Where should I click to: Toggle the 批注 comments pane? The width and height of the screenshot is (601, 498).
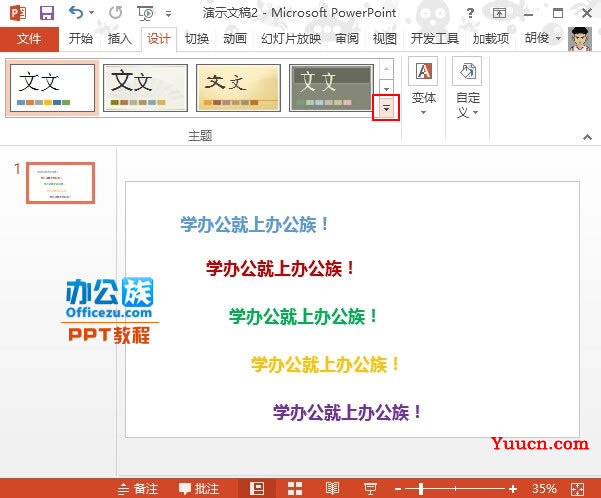click(x=199, y=489)
